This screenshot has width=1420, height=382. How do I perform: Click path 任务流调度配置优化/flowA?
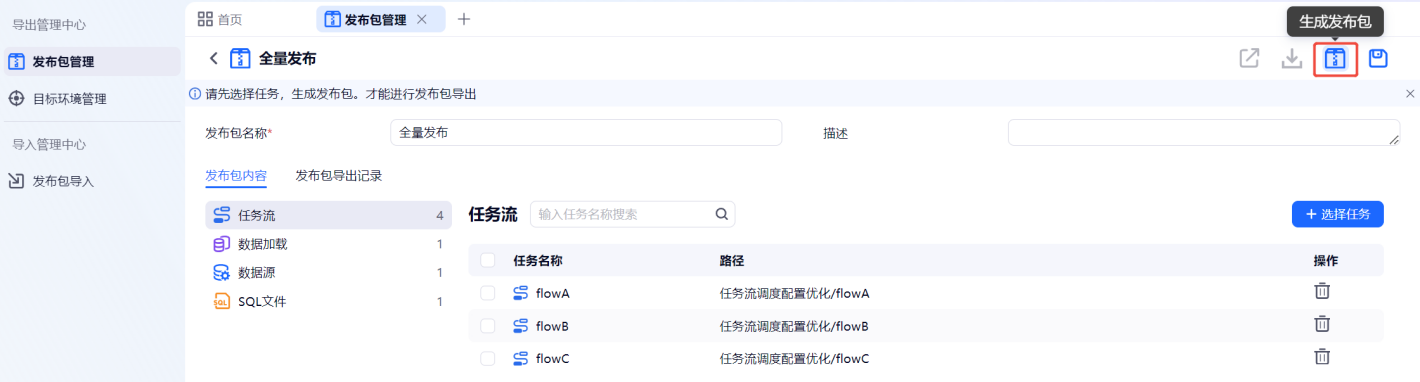click(x=794, y=293)
